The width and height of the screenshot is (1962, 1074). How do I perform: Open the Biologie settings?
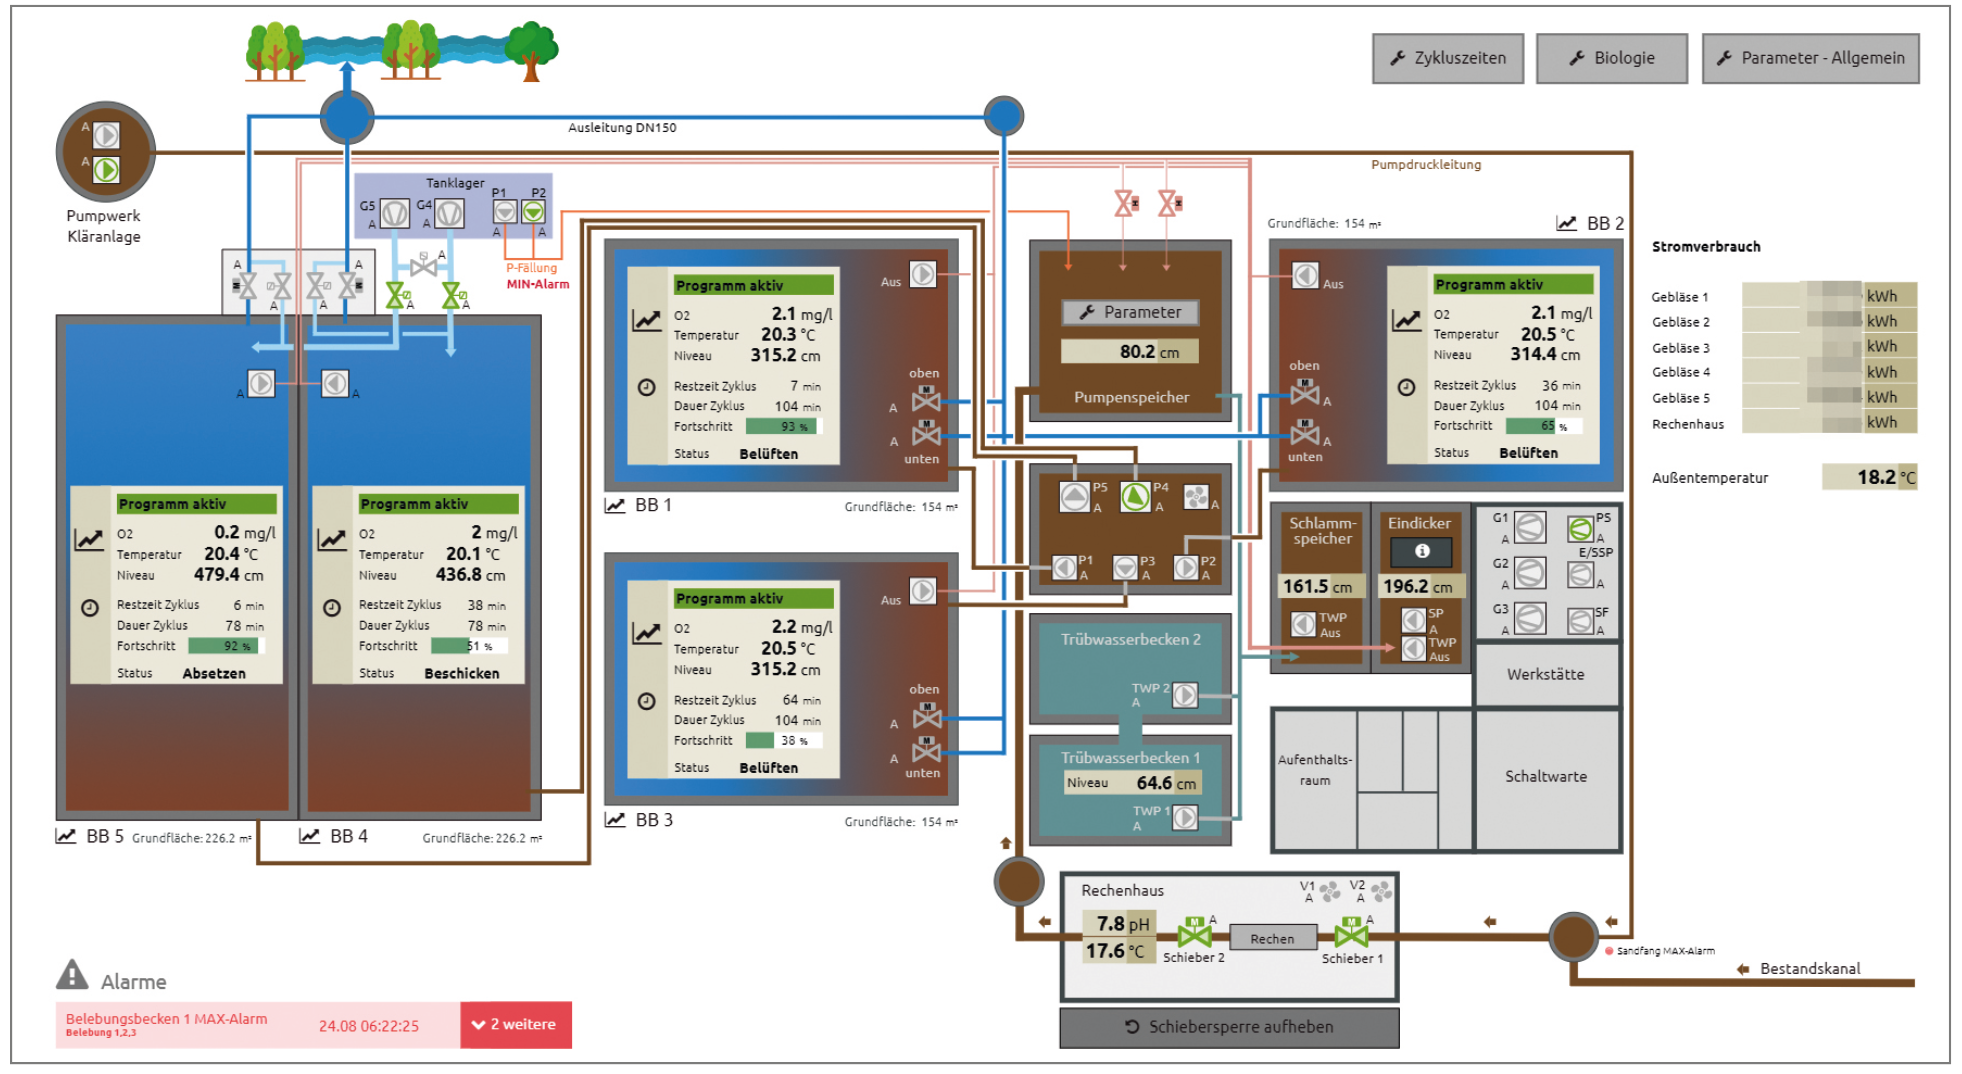[x=1611, y=58]
